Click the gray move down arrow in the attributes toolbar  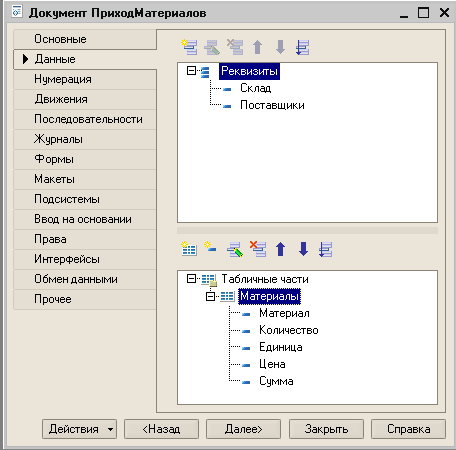tap(280, 47)
